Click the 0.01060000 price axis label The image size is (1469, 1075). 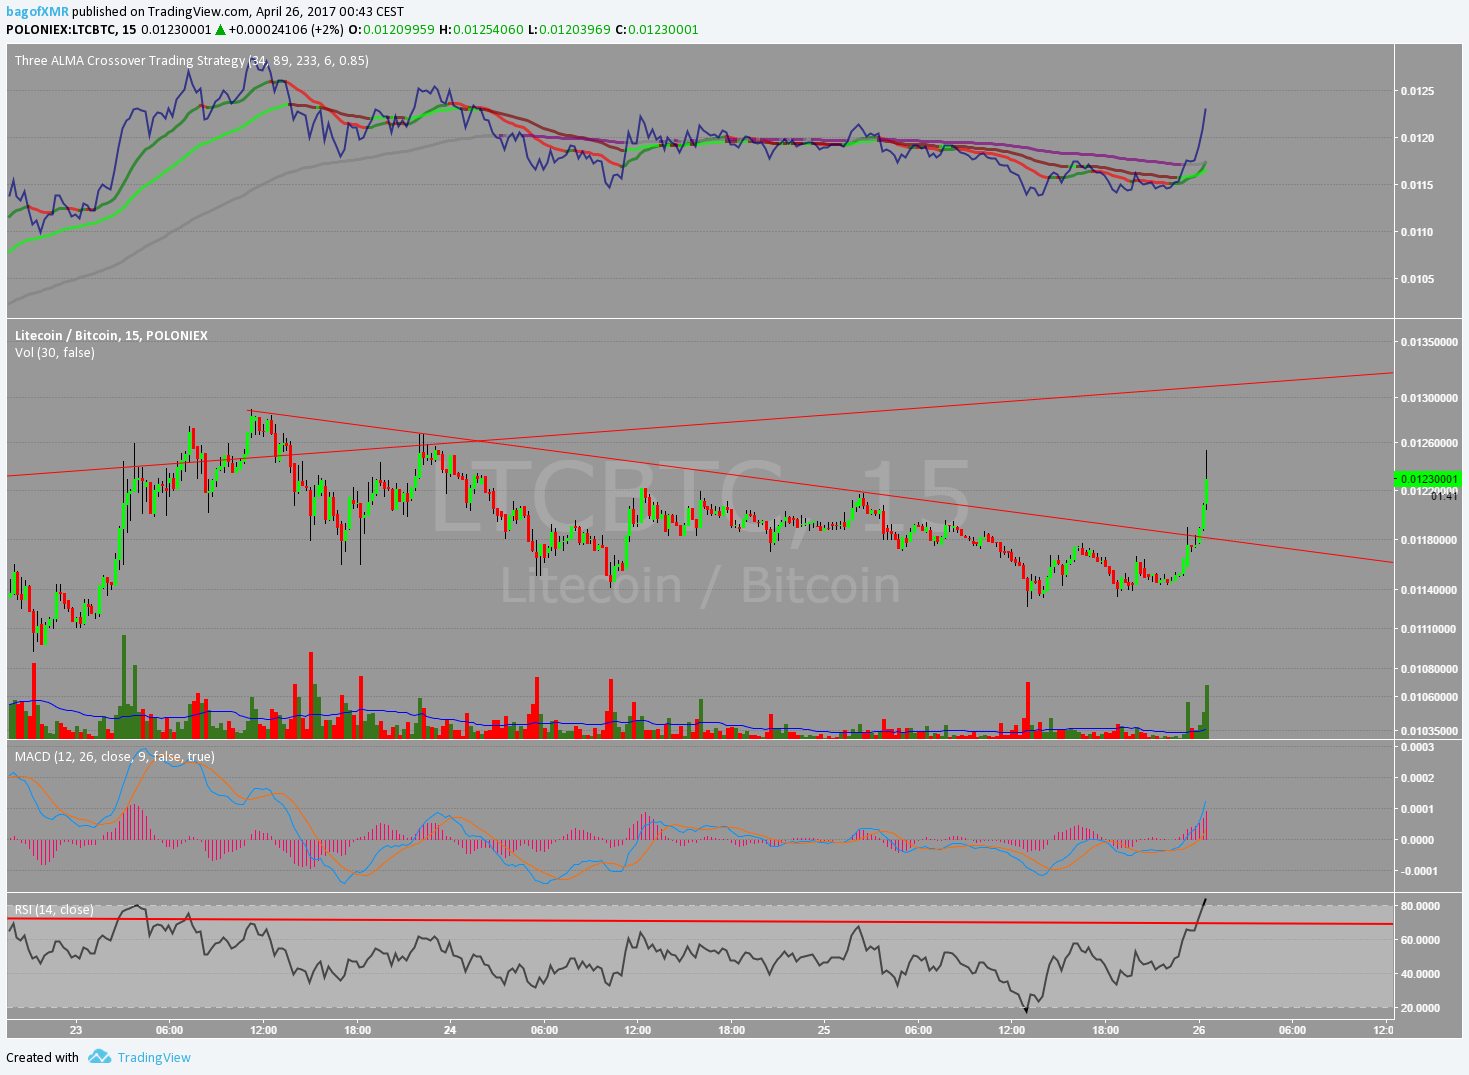coord(1429,697)
